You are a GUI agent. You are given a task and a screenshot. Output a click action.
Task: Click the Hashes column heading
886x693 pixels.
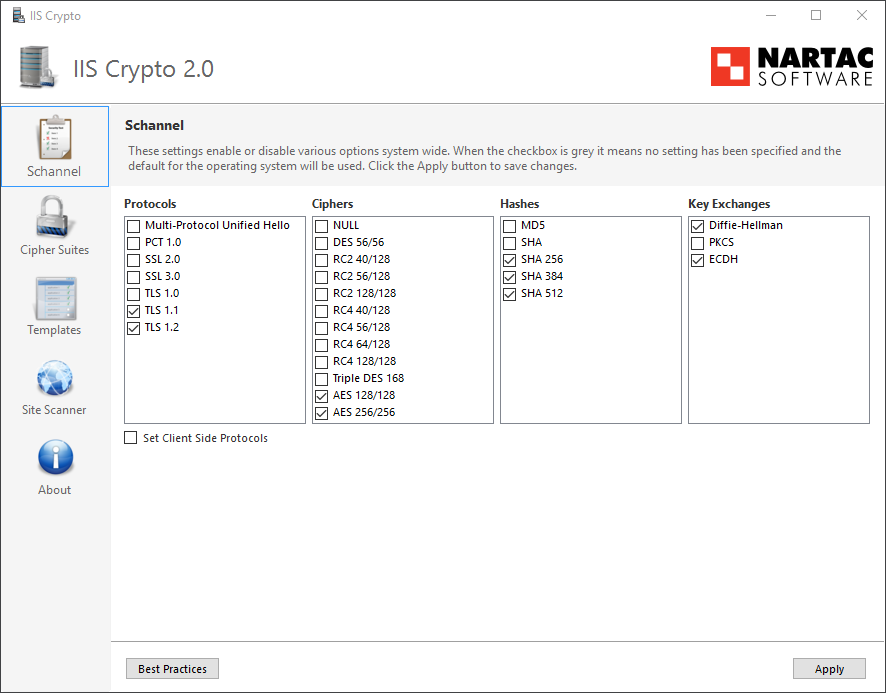[520, 204]
